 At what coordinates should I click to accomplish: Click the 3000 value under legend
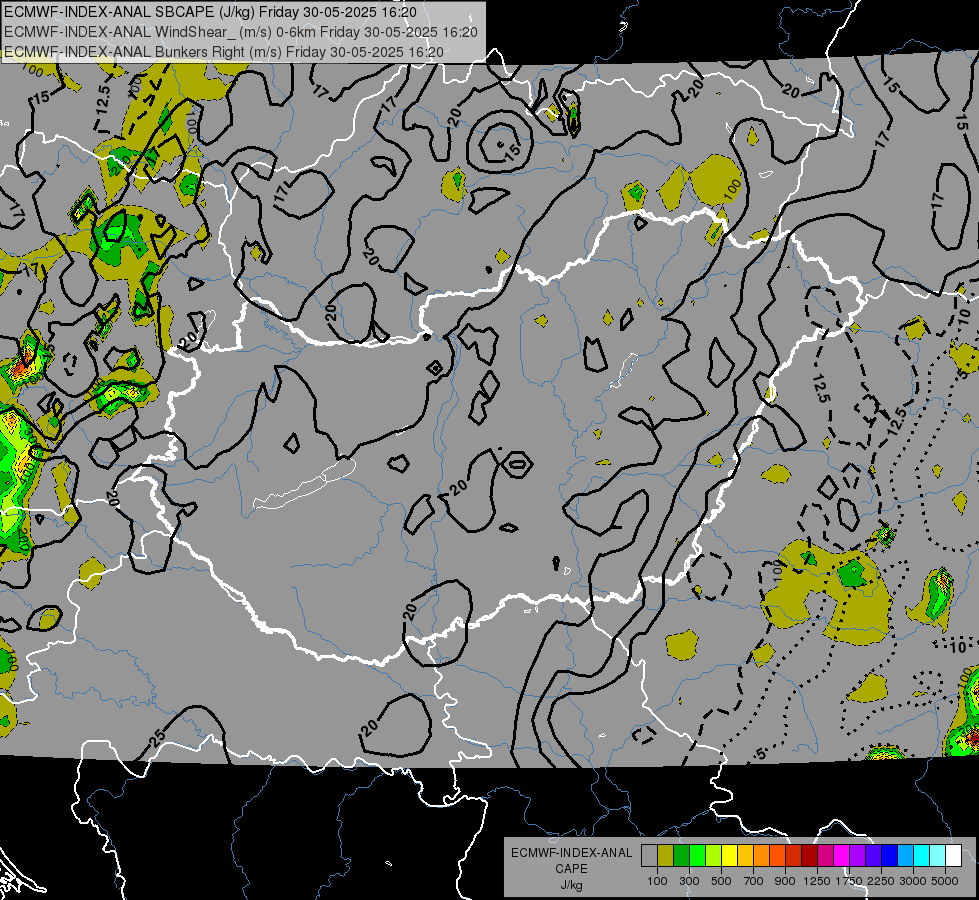pos(913,881)
